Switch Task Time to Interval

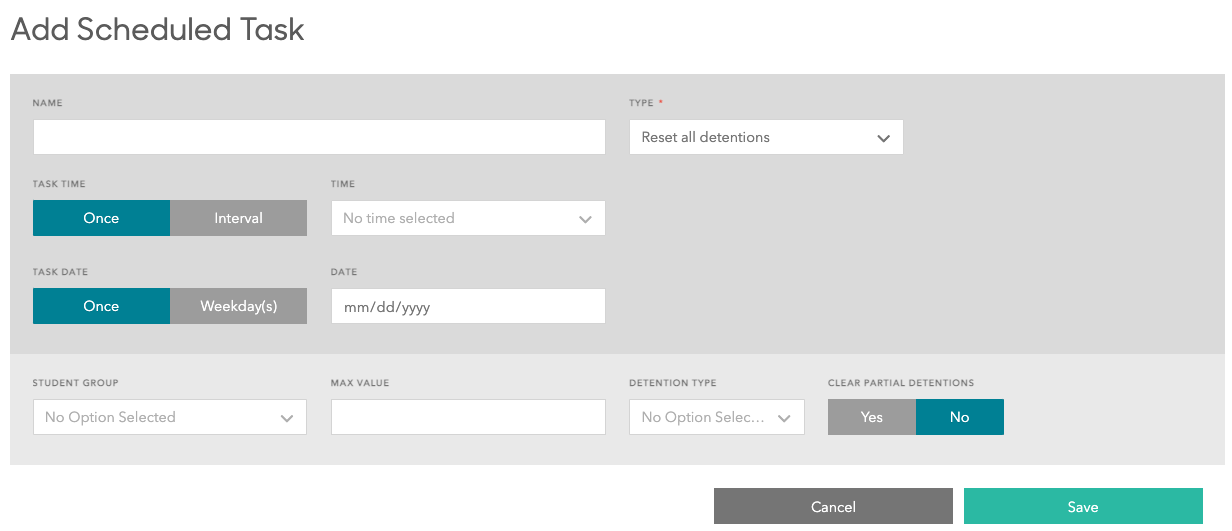(238, 218)
